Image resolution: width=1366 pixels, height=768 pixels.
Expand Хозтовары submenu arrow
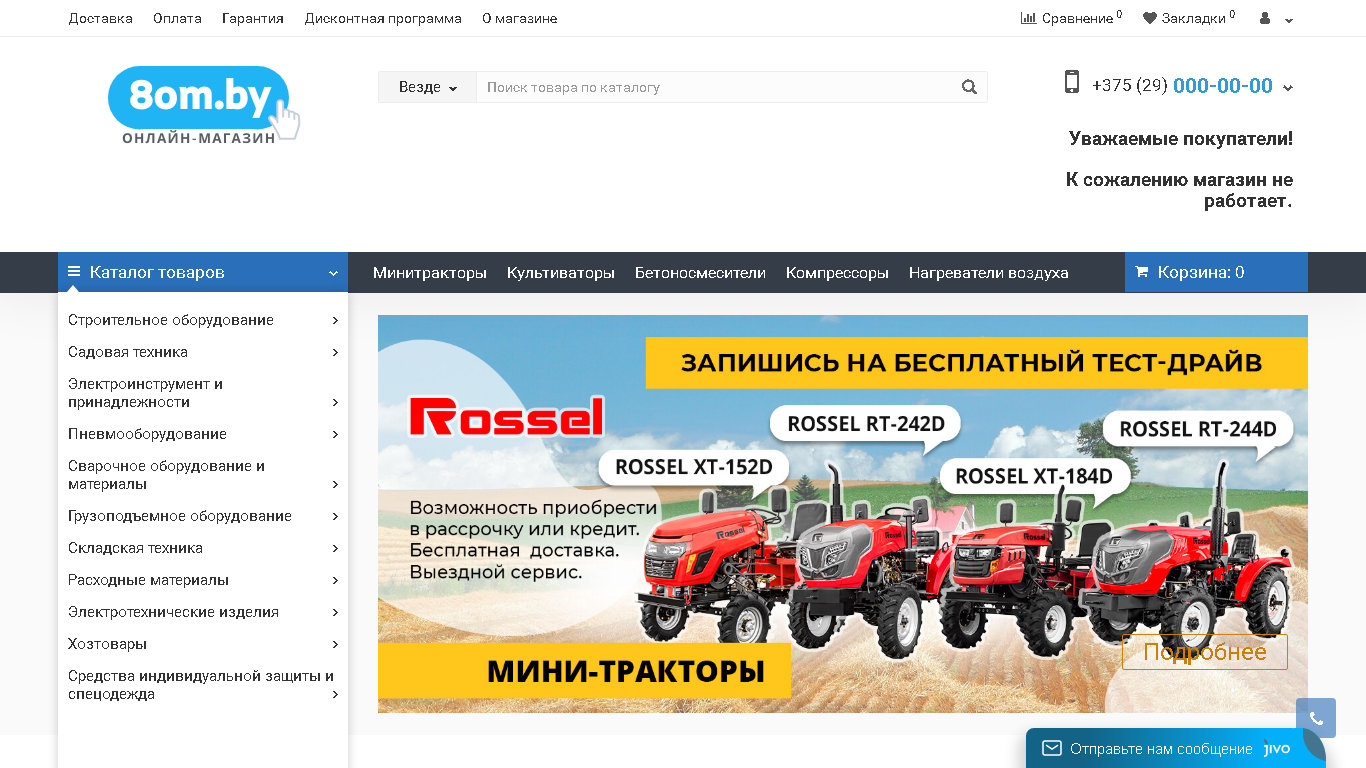click(x=335, y=644)
